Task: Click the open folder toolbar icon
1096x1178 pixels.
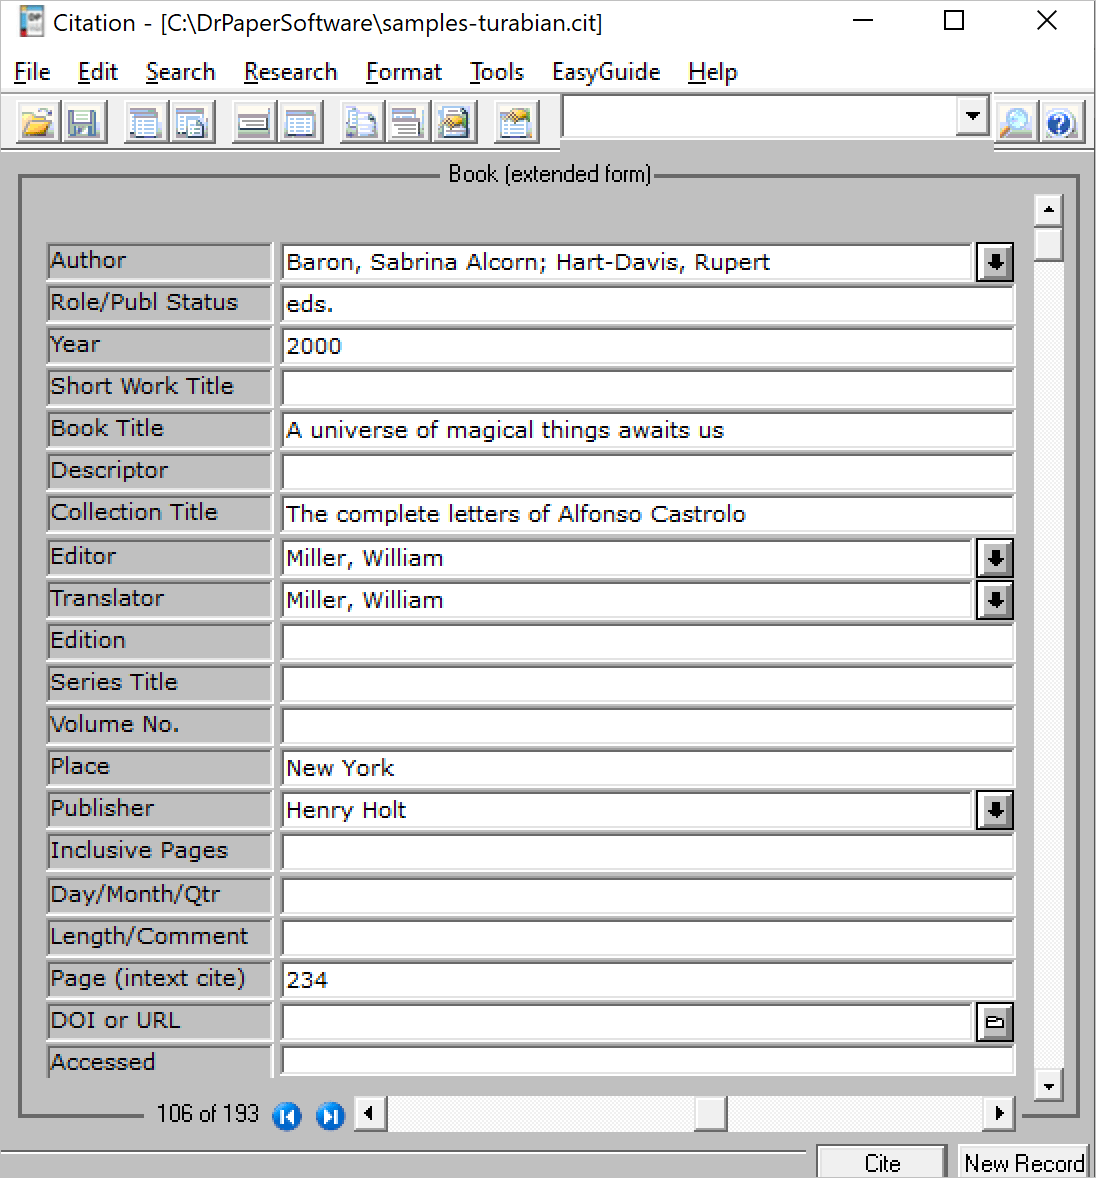Action: coord(37,123)
